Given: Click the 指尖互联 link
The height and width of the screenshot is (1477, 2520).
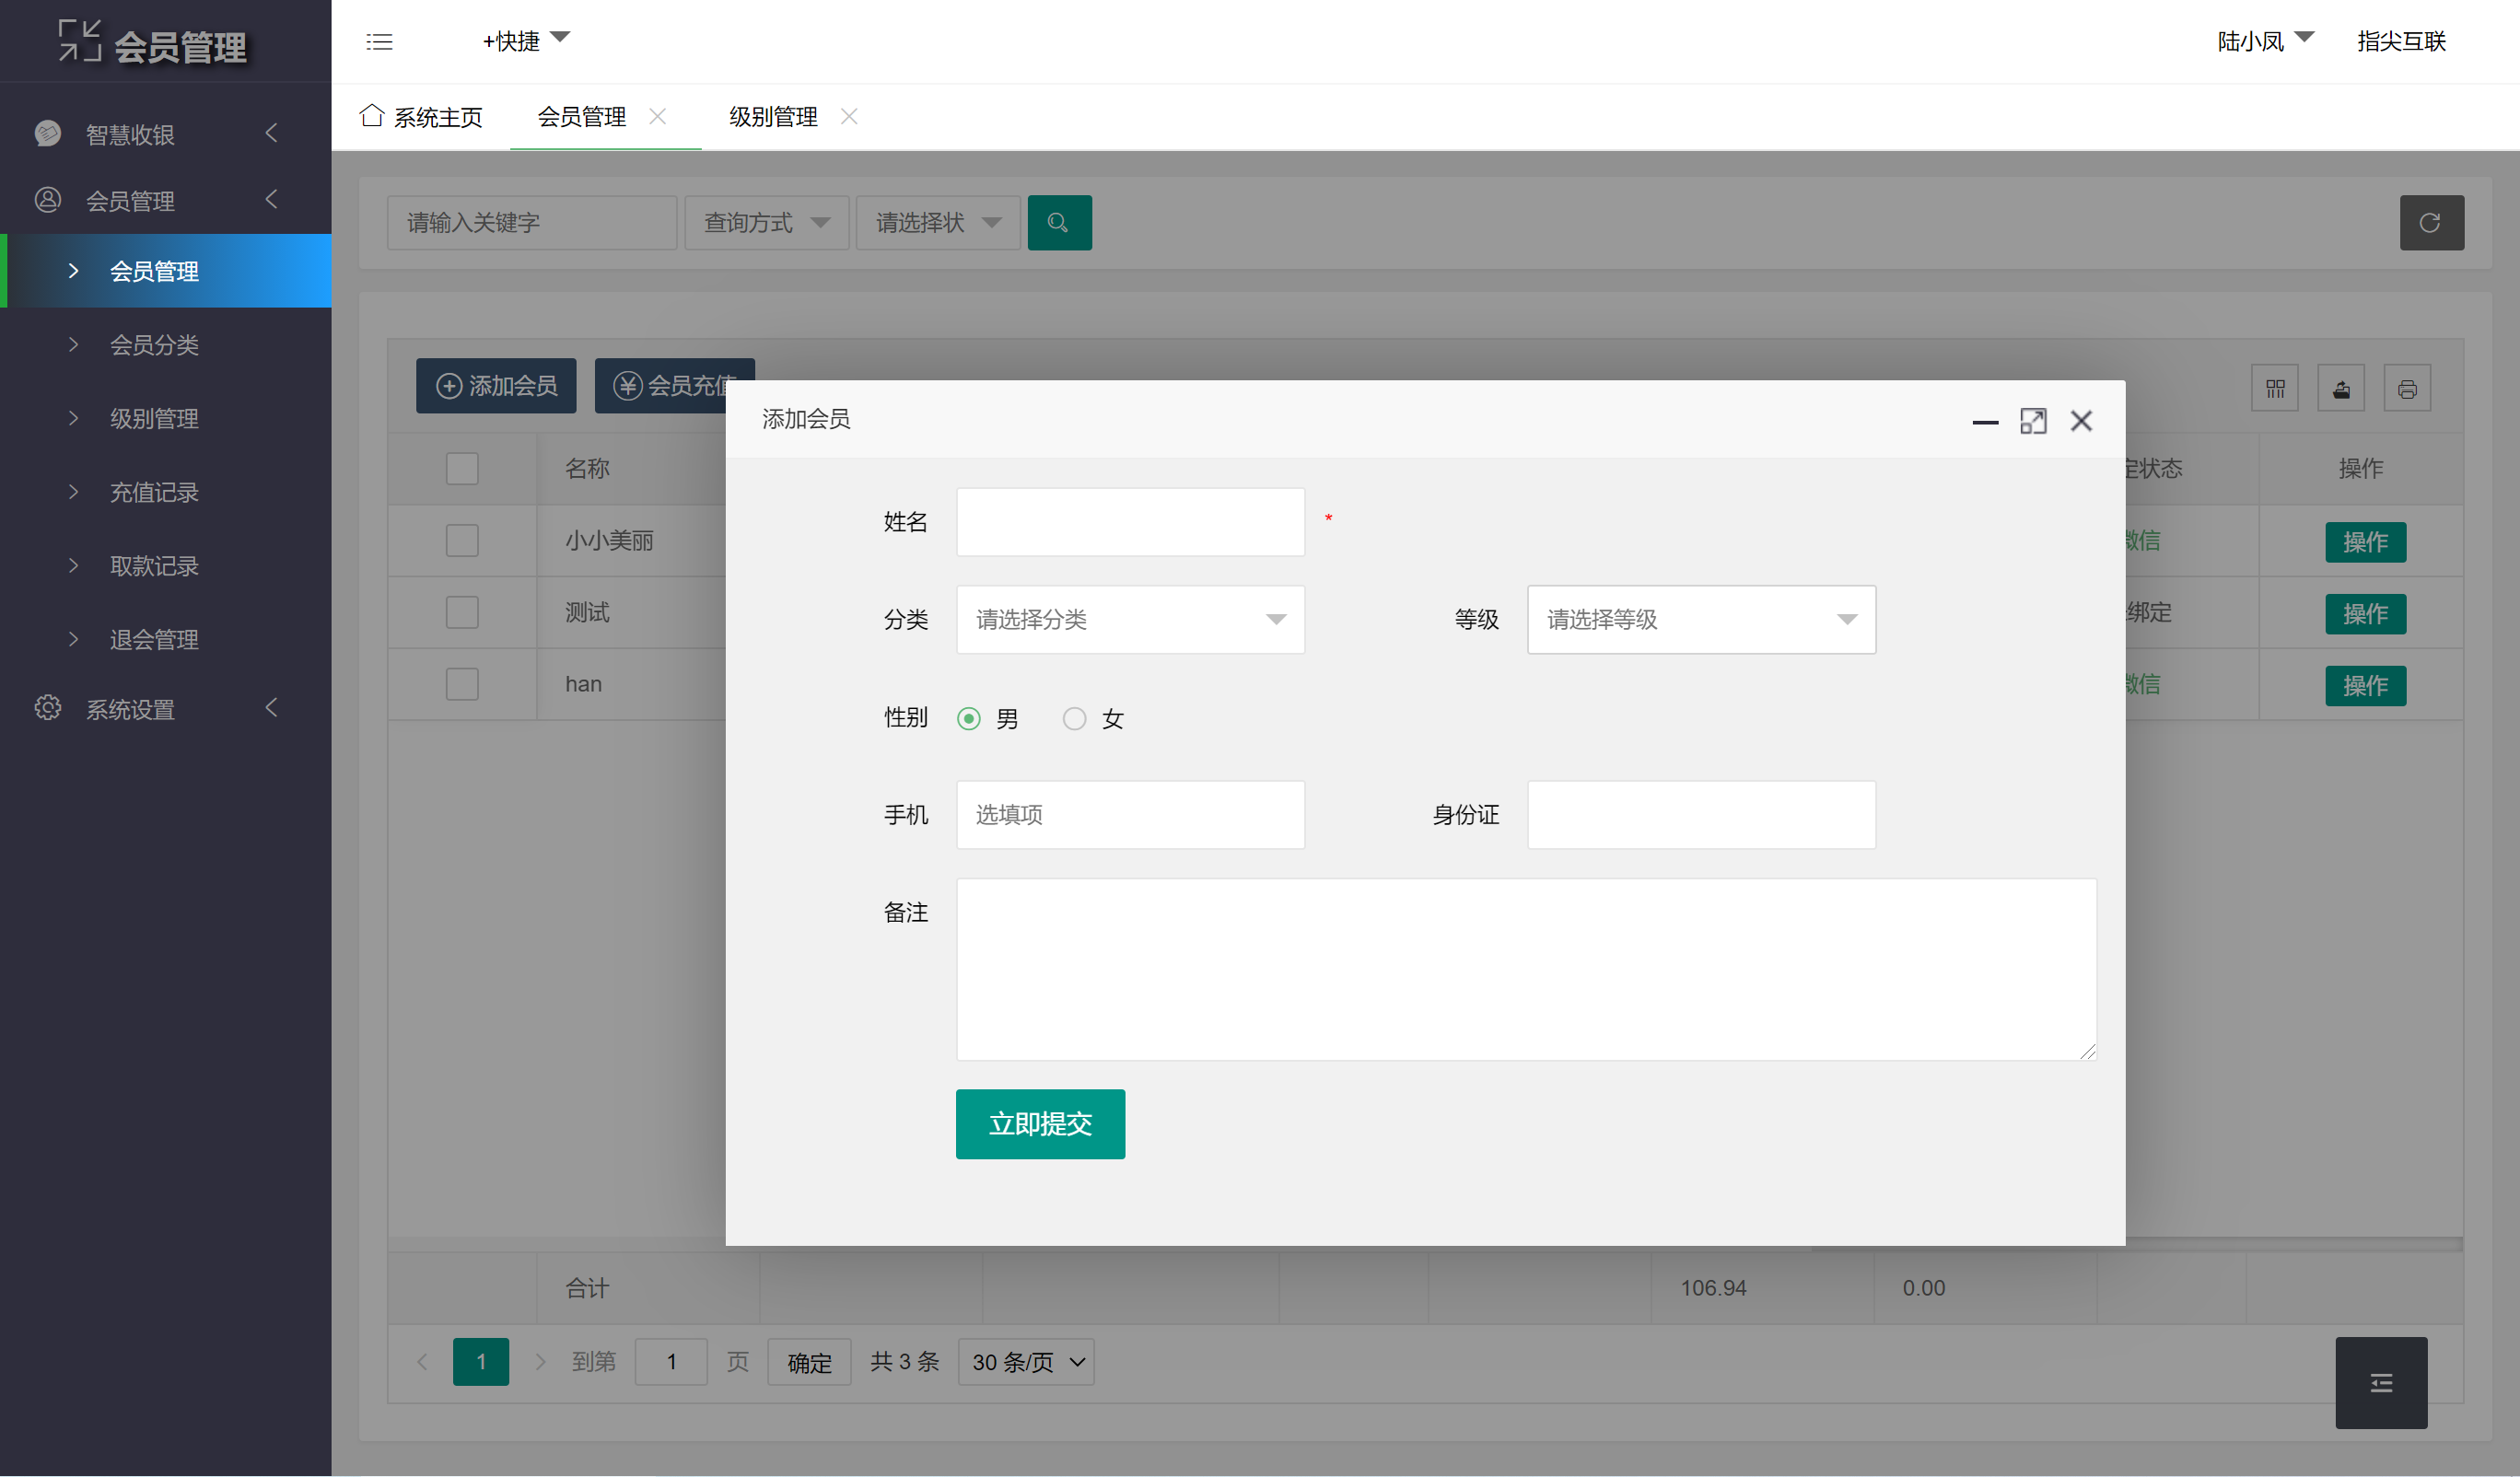Looking at the screenshot, I should (x=2401, y=41).
